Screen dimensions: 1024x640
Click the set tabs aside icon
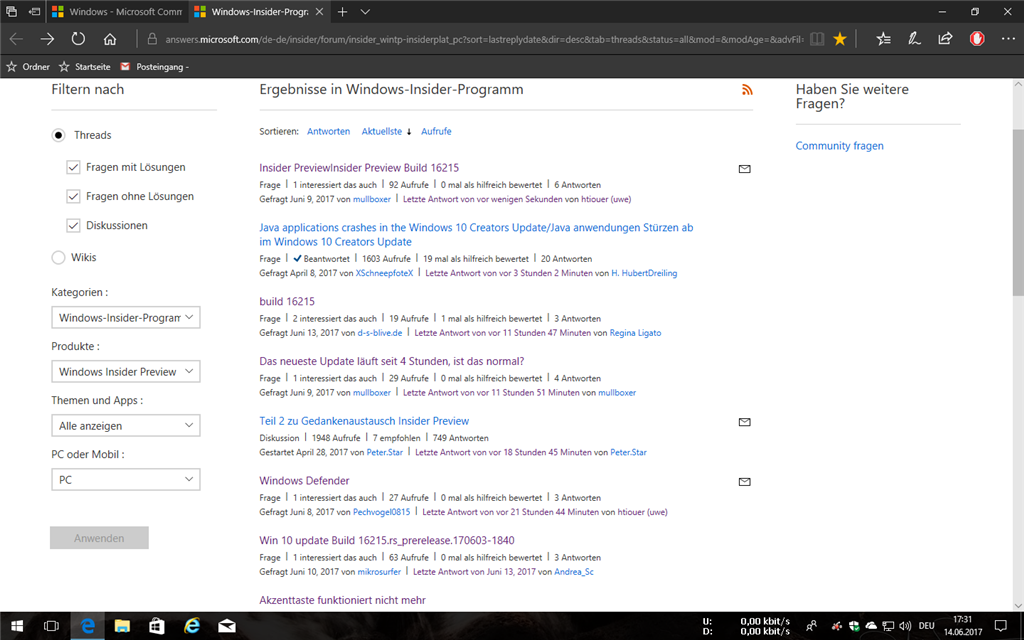point(35,12)
